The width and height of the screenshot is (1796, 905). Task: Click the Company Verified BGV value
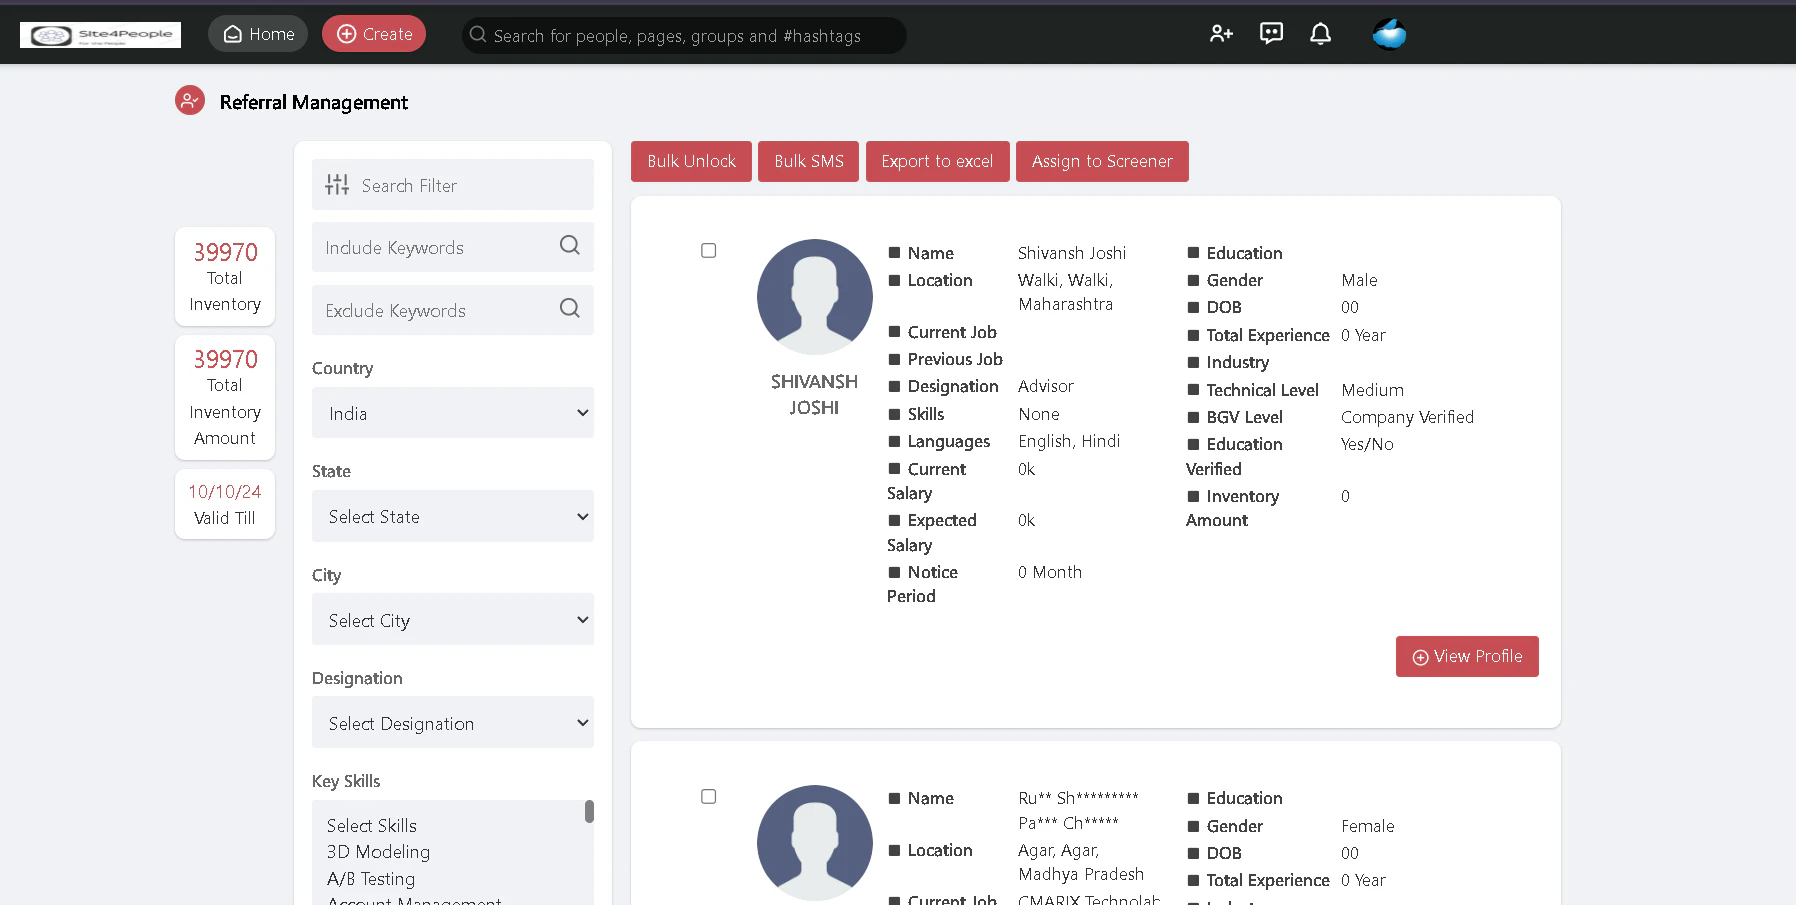pyautogui.click(x=1407, y=417)
